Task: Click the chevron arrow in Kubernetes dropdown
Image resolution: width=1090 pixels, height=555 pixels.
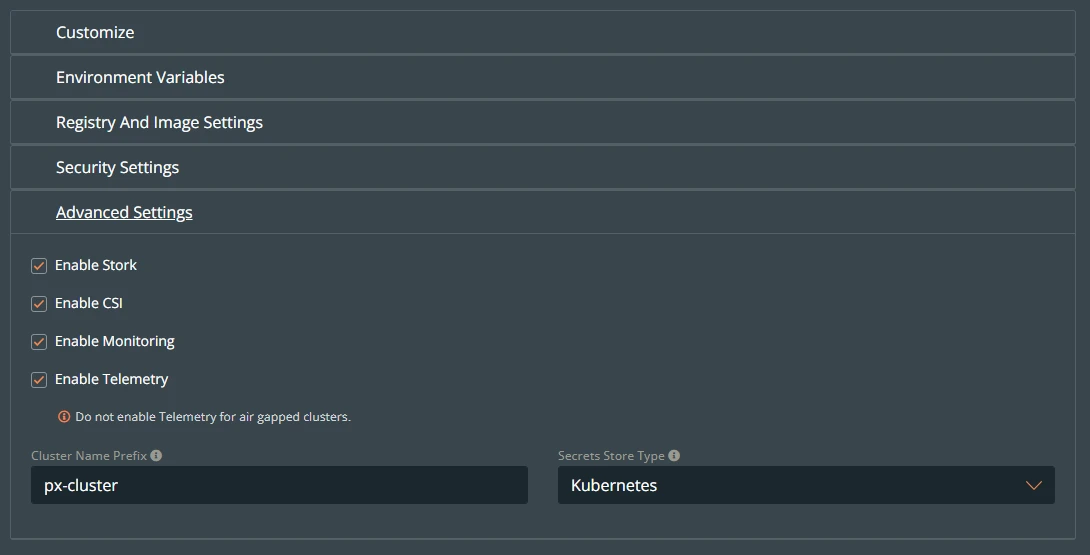Action: point(1034,485)
